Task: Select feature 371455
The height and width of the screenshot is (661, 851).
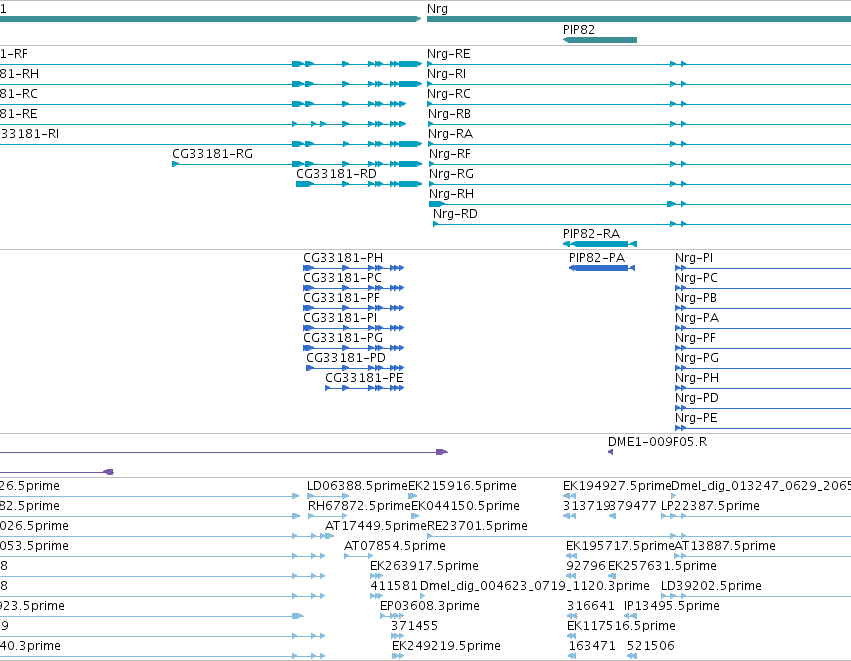Action: (x=414, y=626)
